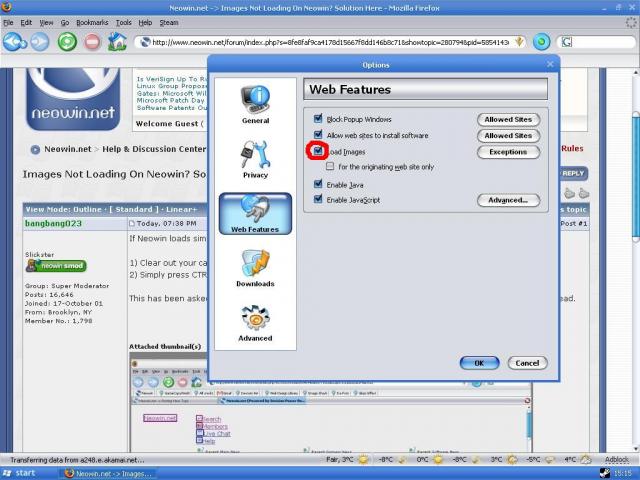Click the green Go button beside address bar
Screen dimensions: 640x480
[541, 42]
